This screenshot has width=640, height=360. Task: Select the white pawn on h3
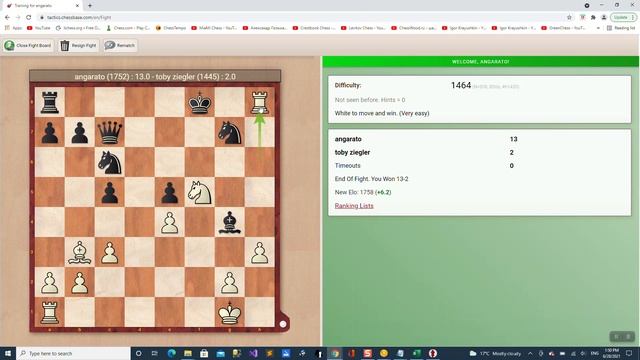click(x=260, y=252)
